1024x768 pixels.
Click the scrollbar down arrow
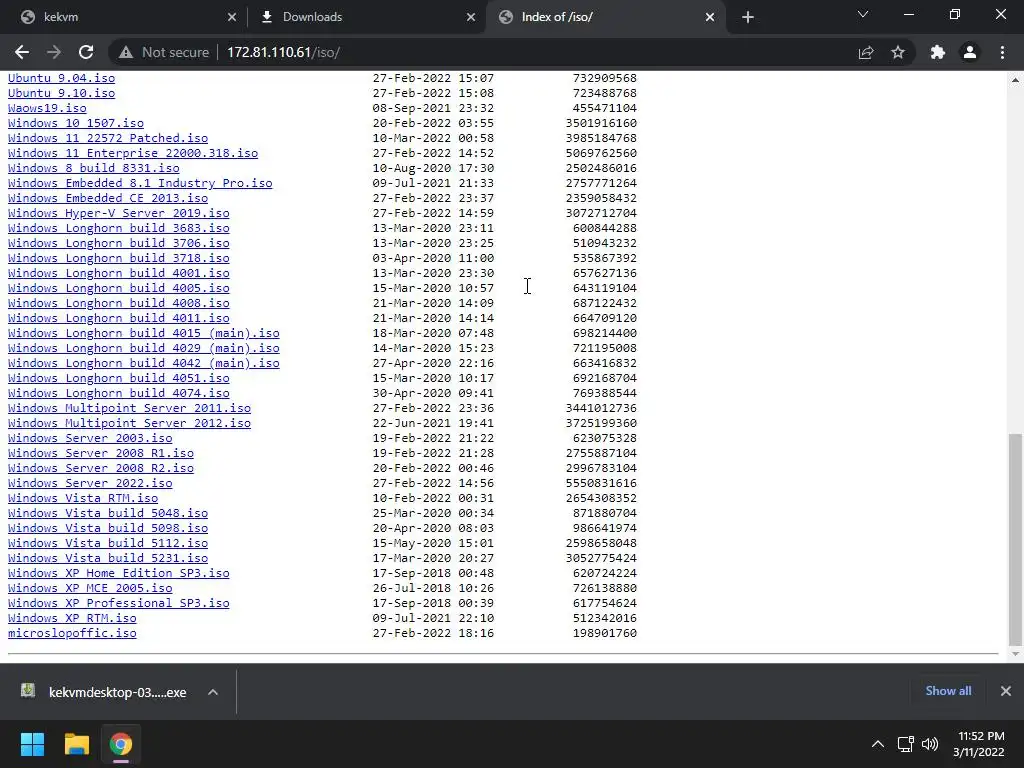(x=1015, y=654)
